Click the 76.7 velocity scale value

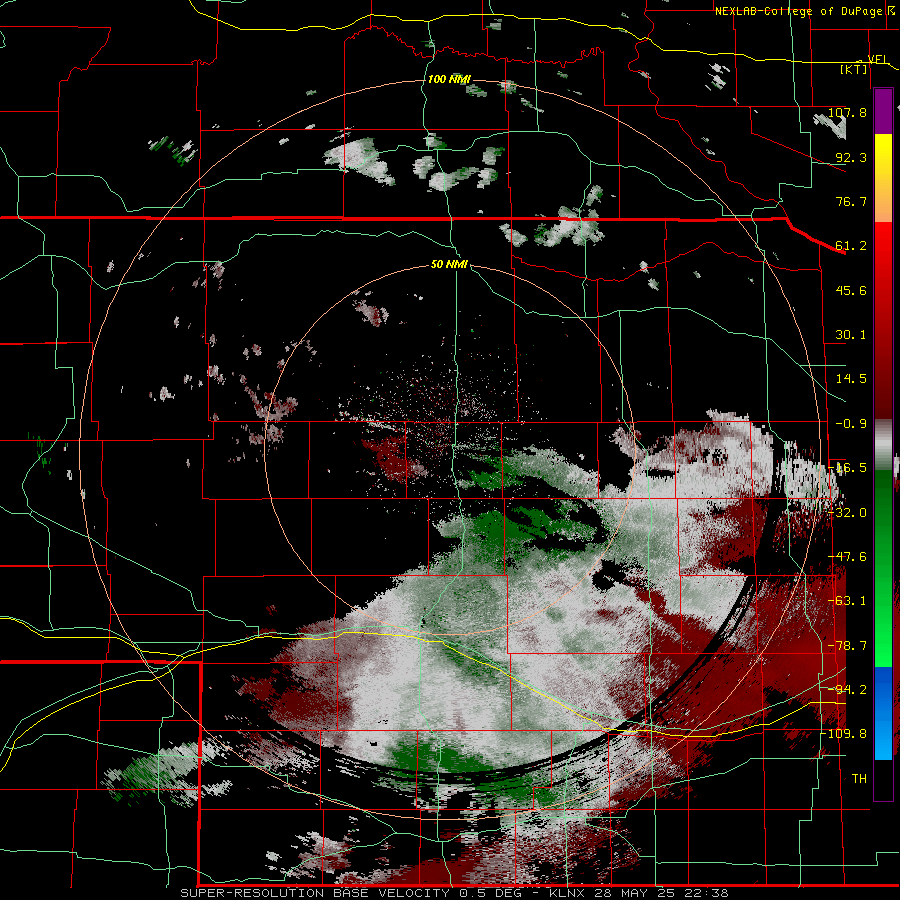pyautogui.click(x=851, y=201)
